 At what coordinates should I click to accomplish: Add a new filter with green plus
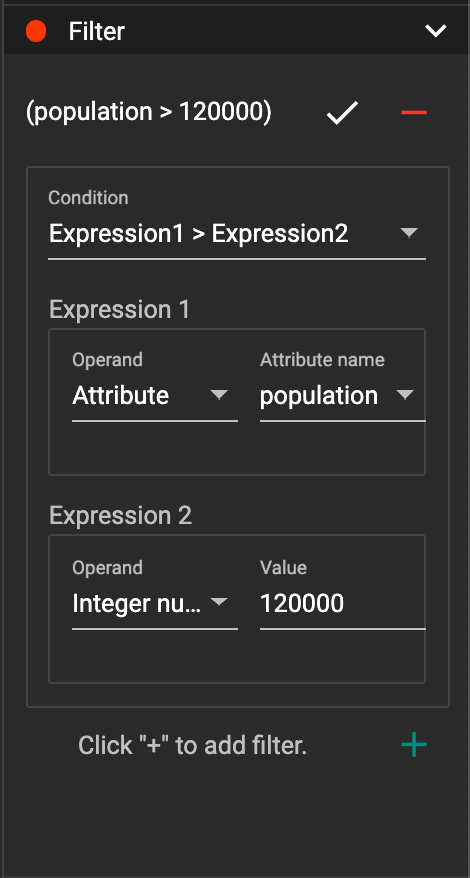pos(414,745)
